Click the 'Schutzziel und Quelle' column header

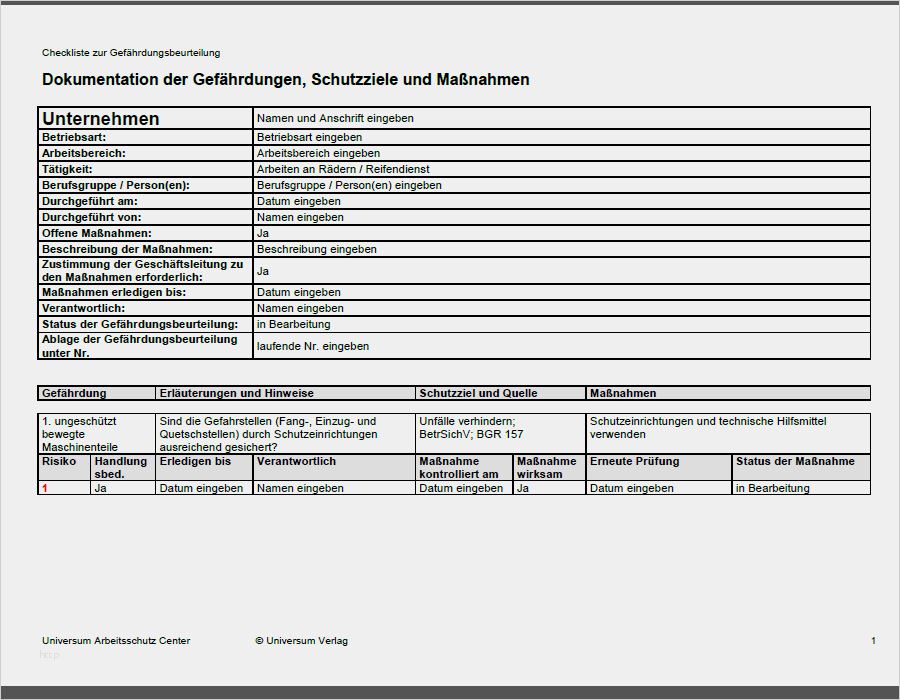point(501,393)
